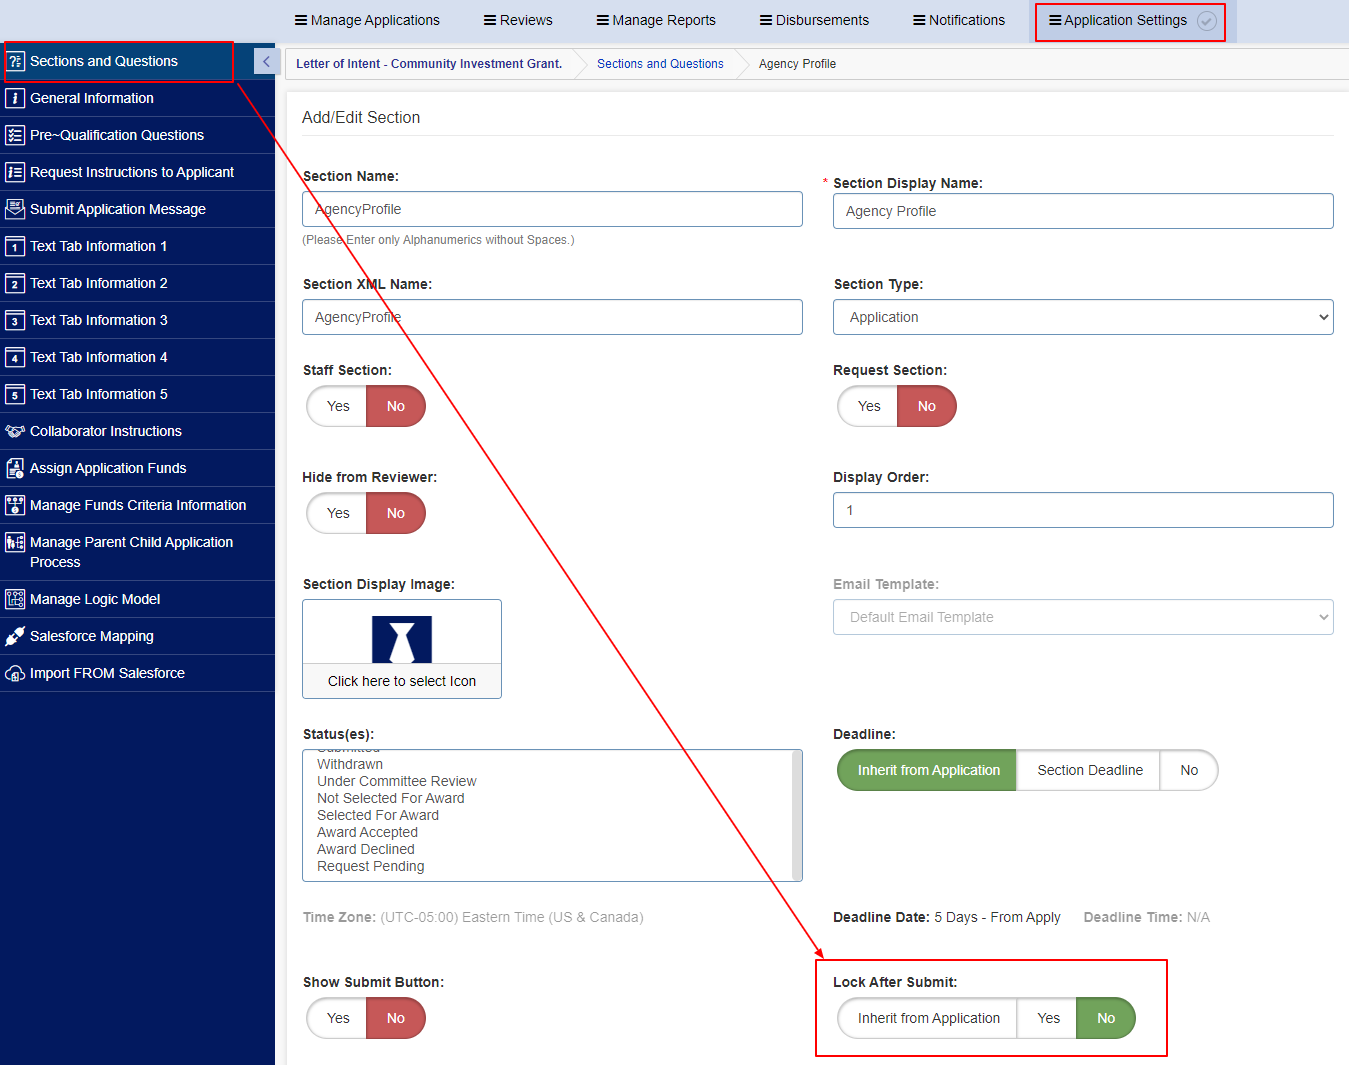Open the Section Type dropdown

1083,317
